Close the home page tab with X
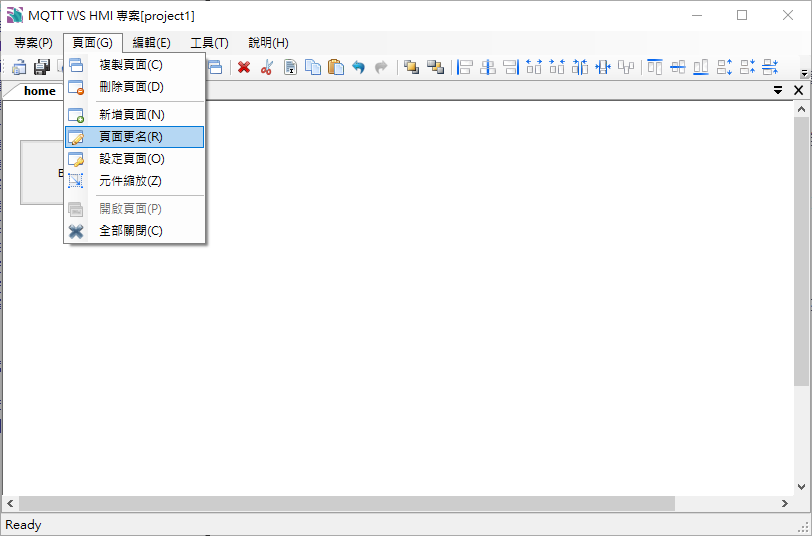The image size is (812, 536). click(x=799, y=90)
